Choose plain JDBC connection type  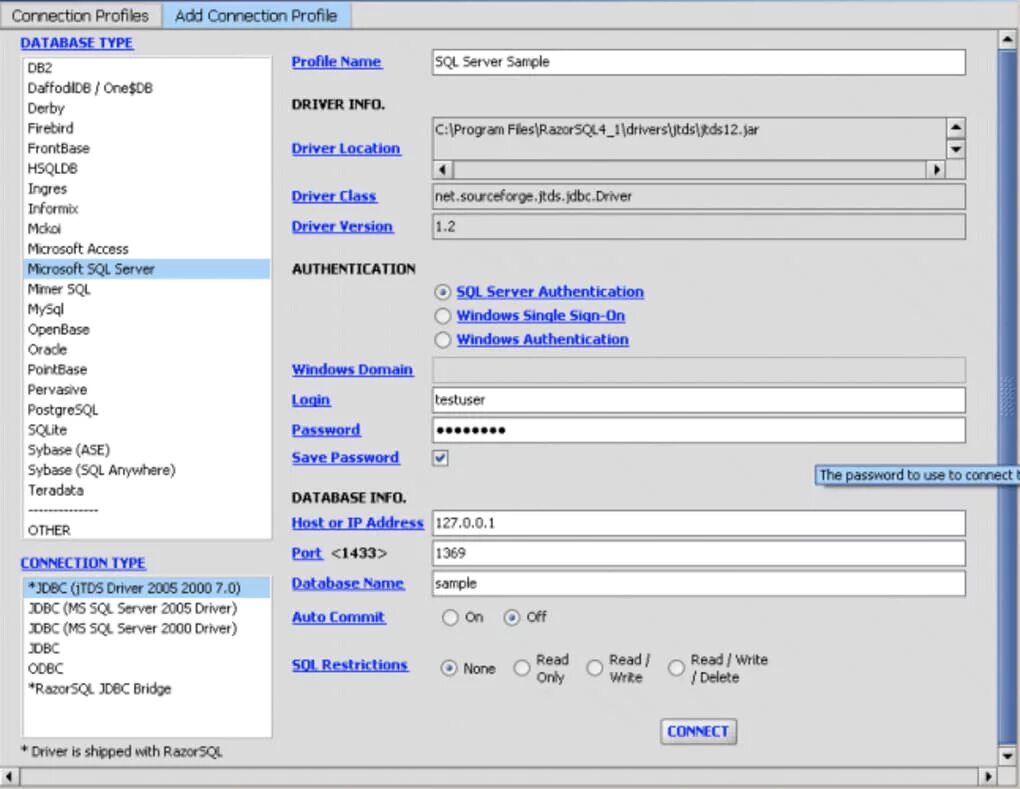(x=146, y=649)
